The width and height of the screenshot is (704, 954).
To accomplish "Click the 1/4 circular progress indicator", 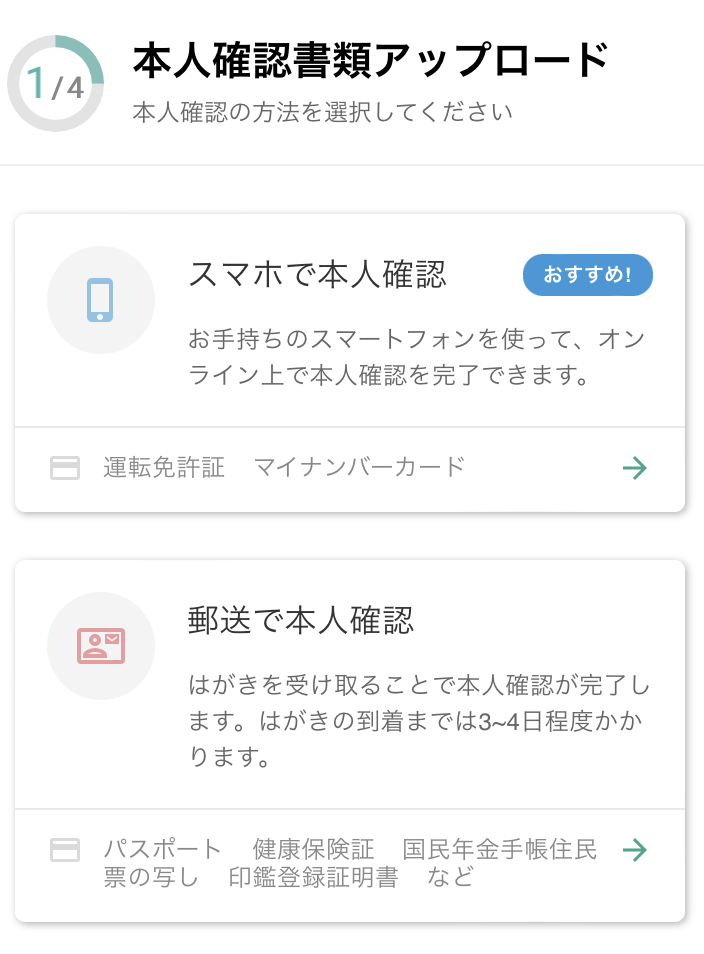I will click(x=55, y=83).
